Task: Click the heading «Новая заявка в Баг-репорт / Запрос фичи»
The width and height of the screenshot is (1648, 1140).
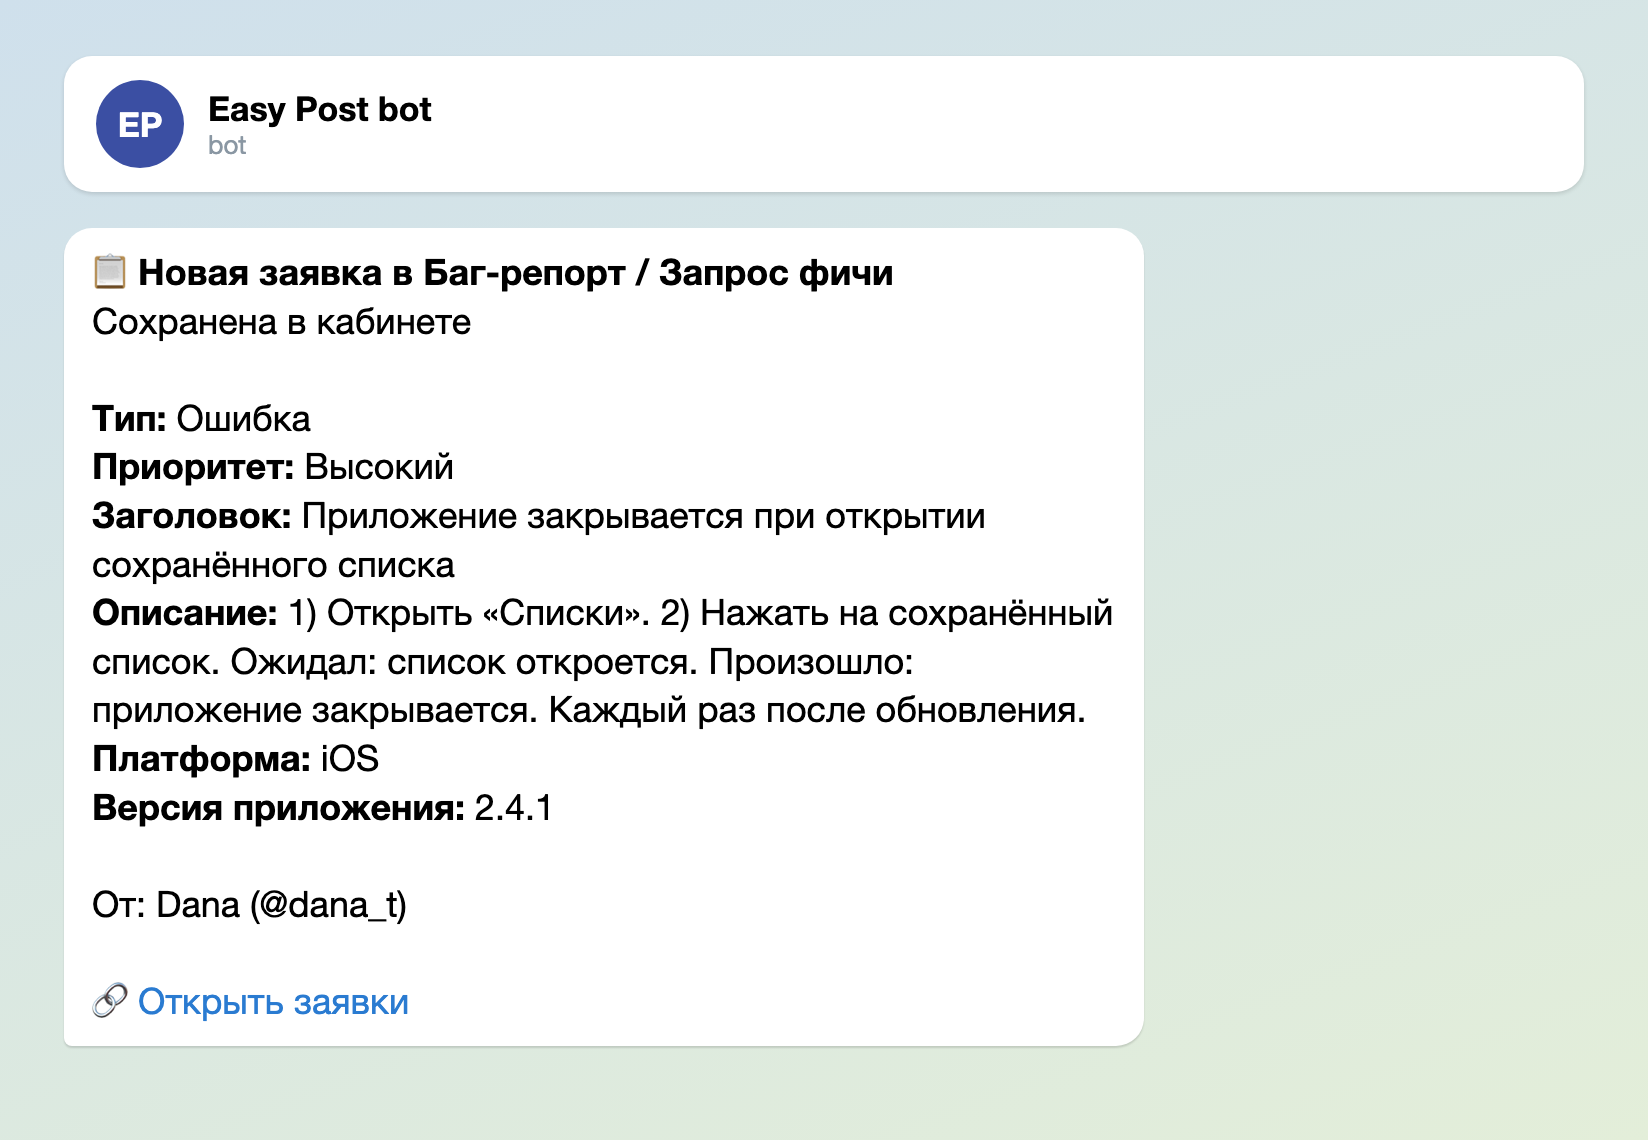Action: coord(515,272)
